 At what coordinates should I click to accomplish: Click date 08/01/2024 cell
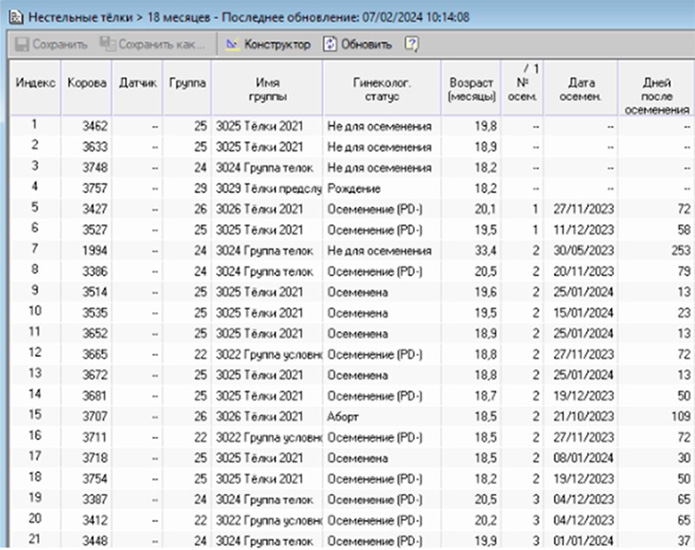click(x=581, y=458)
